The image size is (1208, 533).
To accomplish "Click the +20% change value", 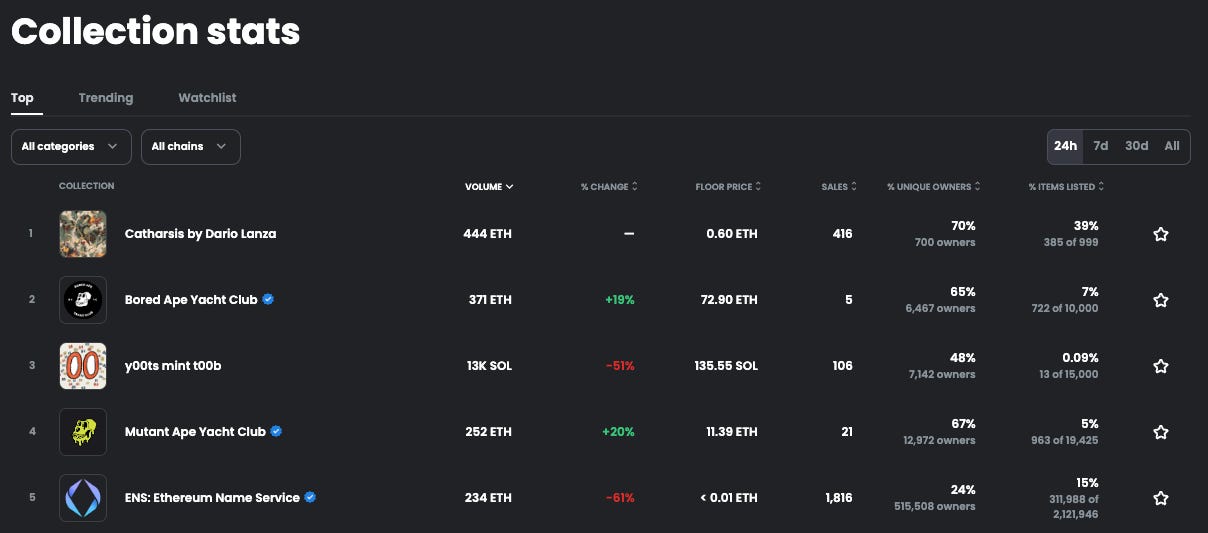I will pyautogui.click(x=618, y=432).
